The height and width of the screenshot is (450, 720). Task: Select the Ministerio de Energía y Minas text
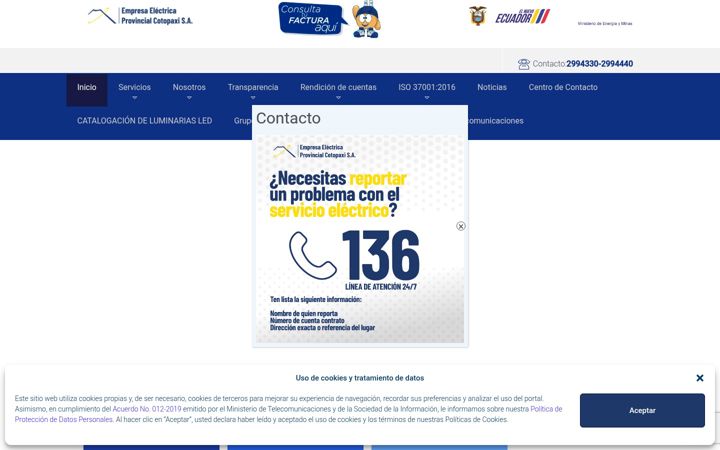click(x=605, y=23)
